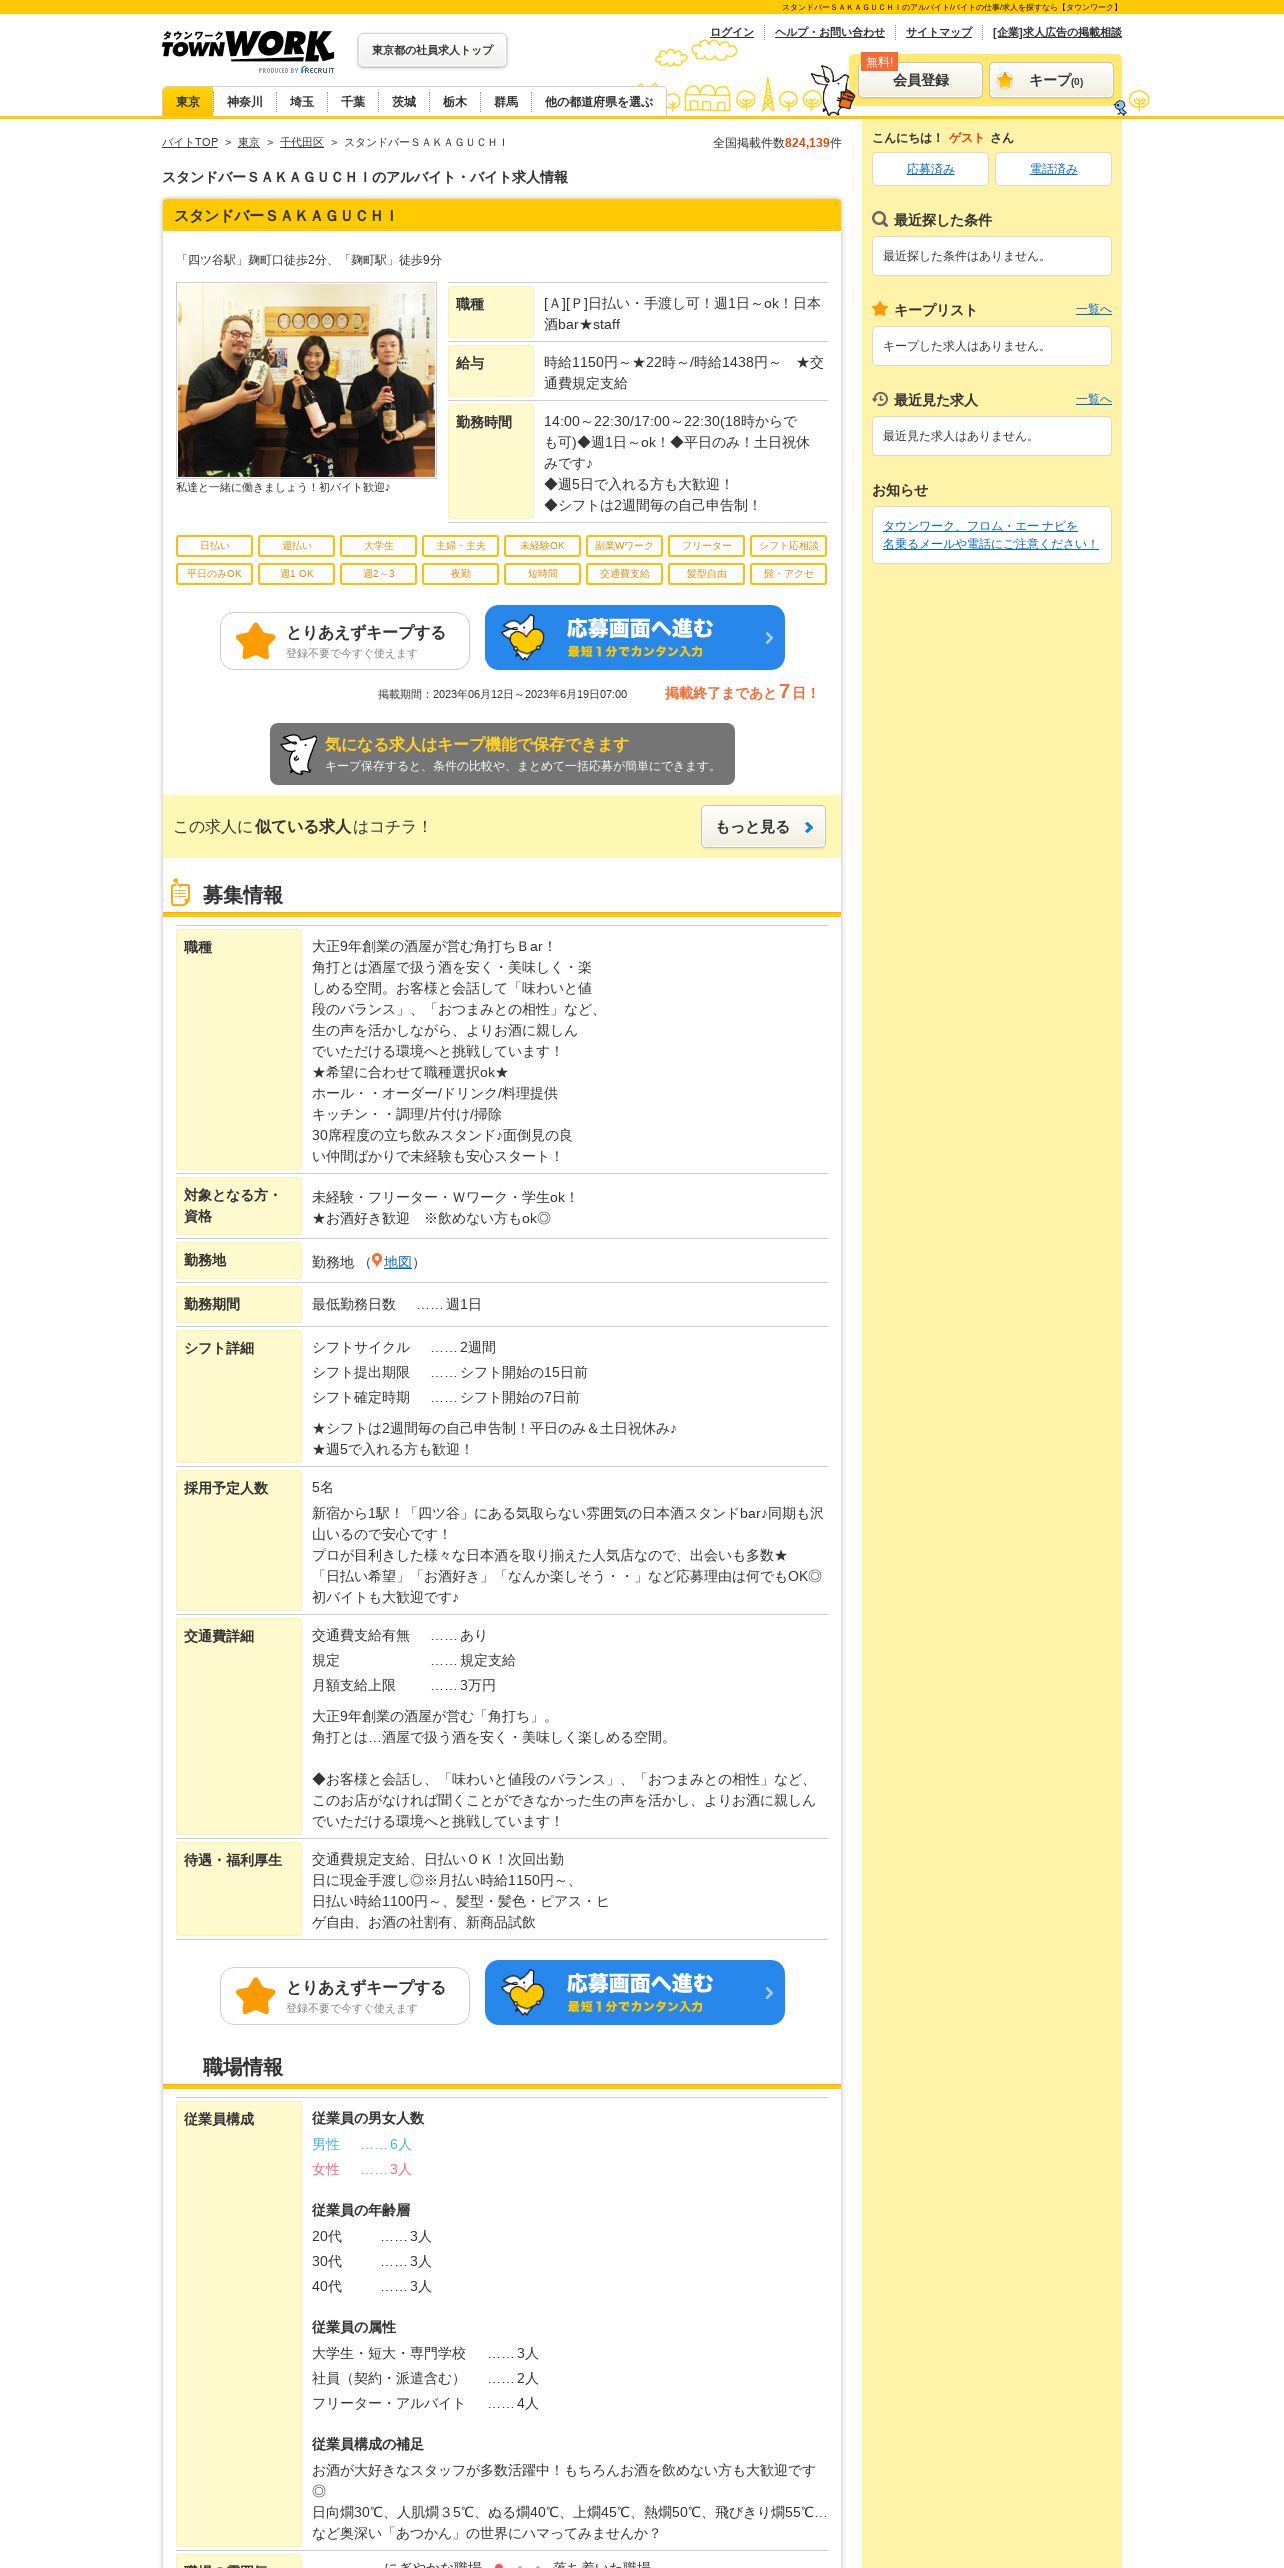
Task: Click 東京 breadcrumb link
Action: tap(249, 142)
